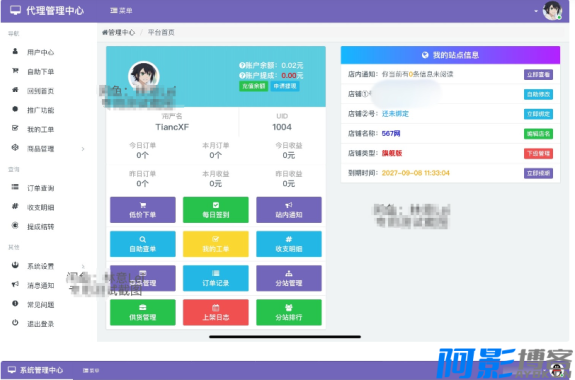
Task: Click the expiry date 2027-09-08 11:33:04
Action: tap(415, 173)
